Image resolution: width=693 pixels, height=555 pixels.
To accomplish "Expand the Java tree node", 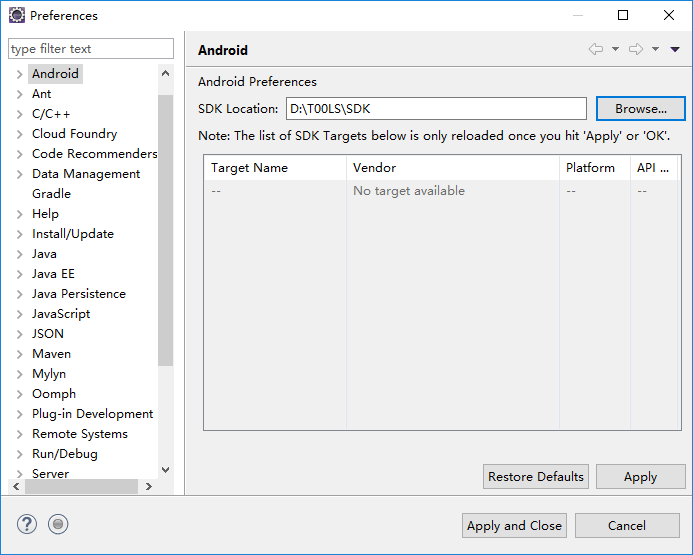I will 19,254.
